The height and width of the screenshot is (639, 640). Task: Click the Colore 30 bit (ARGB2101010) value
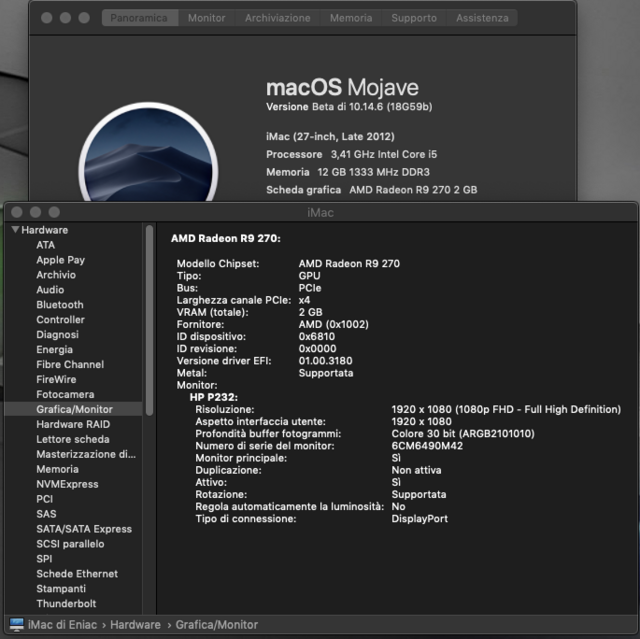click(x=463, y=434)
